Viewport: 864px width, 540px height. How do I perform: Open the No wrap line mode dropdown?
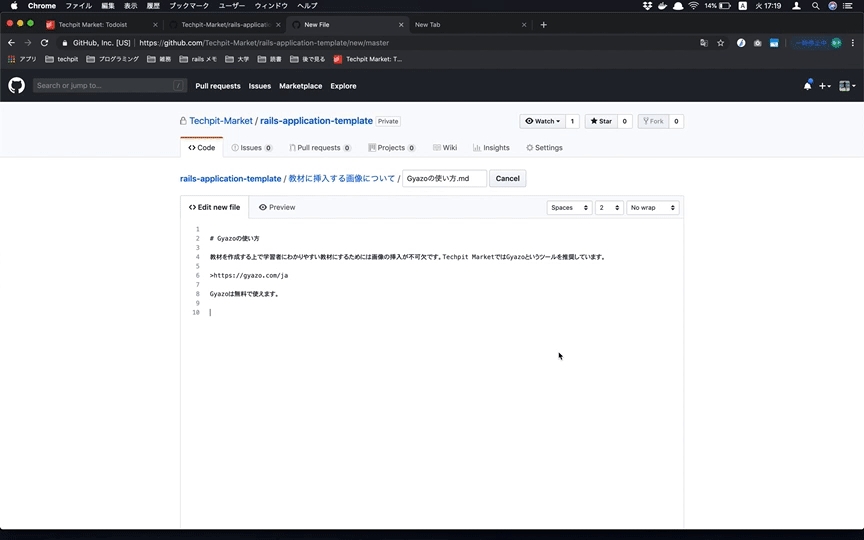tap(652, 207)
